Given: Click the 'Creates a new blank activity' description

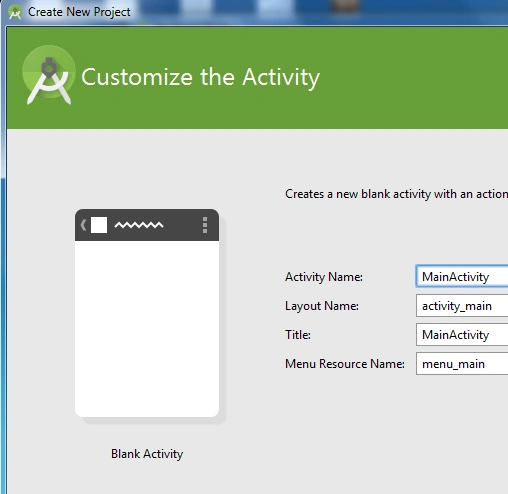Looking at the screenshot, I should [x=396, y=194].
